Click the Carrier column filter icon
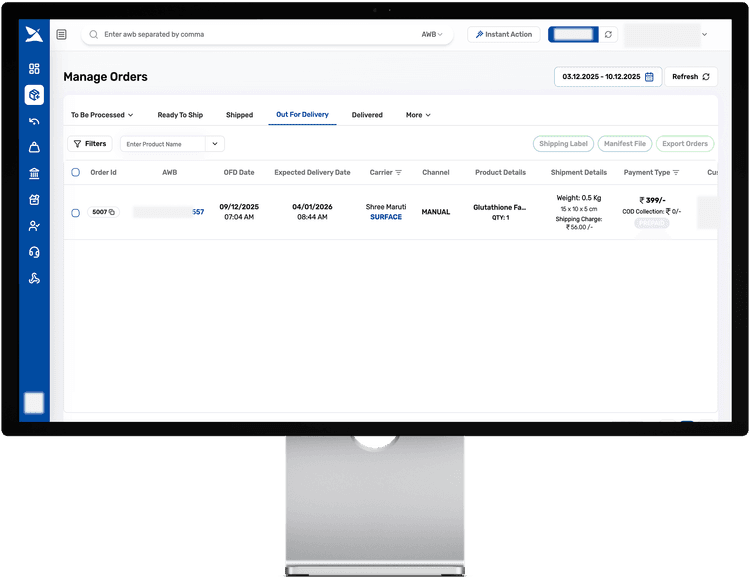 (x=399, y=173)
